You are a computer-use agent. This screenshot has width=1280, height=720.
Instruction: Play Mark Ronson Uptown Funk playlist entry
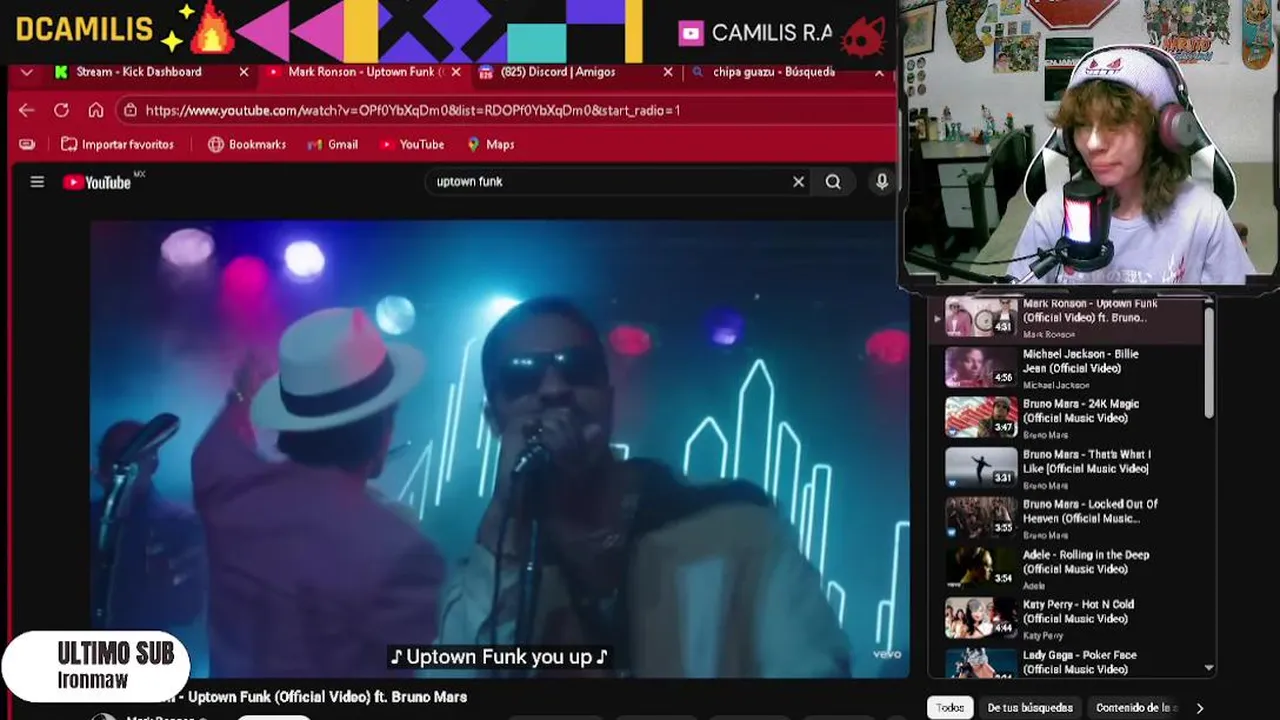[x=1068, y=319]
